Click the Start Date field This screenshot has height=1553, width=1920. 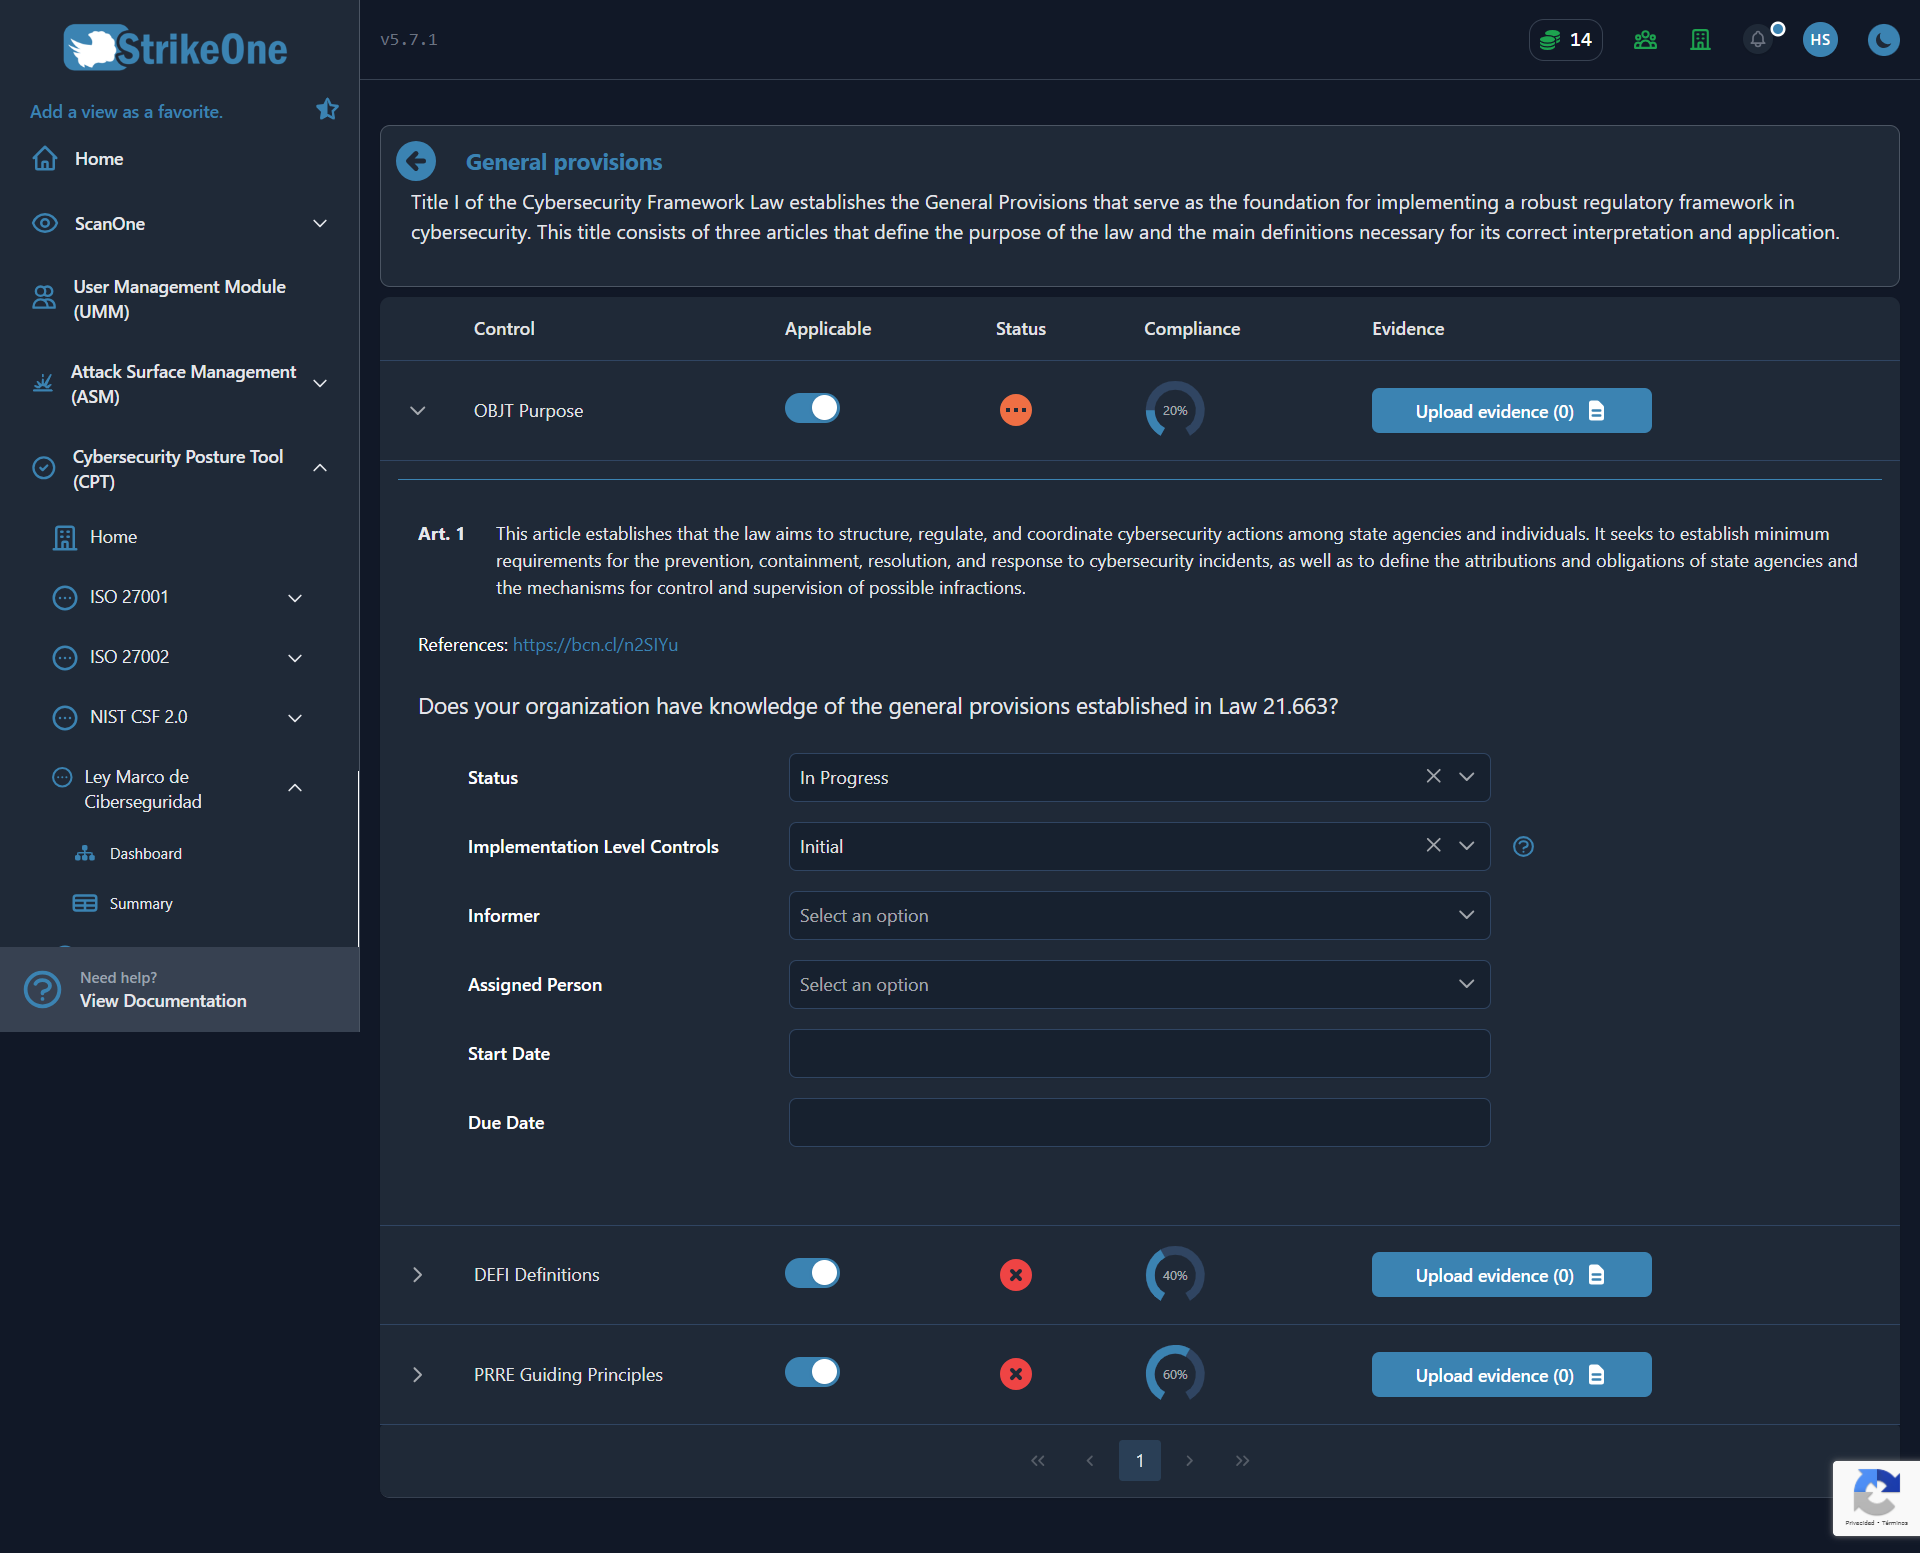pyautogui.click(x=1139, y=1053)
